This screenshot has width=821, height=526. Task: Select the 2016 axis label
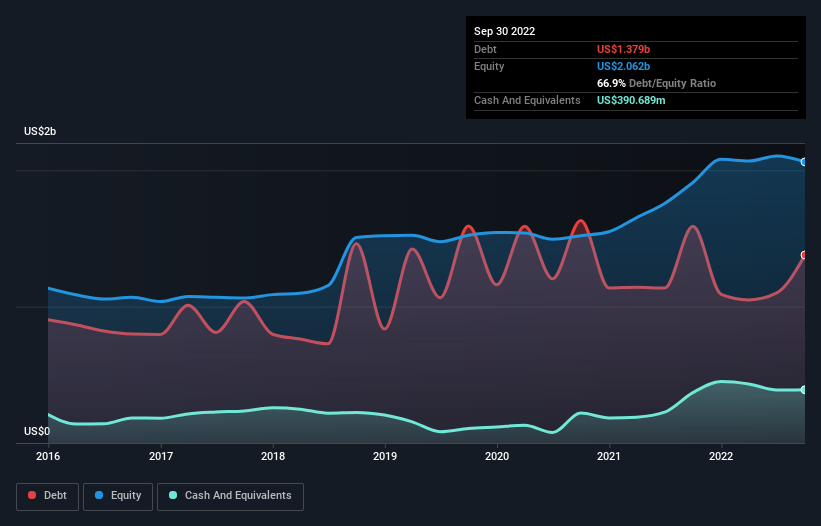[x=48, y=456]
